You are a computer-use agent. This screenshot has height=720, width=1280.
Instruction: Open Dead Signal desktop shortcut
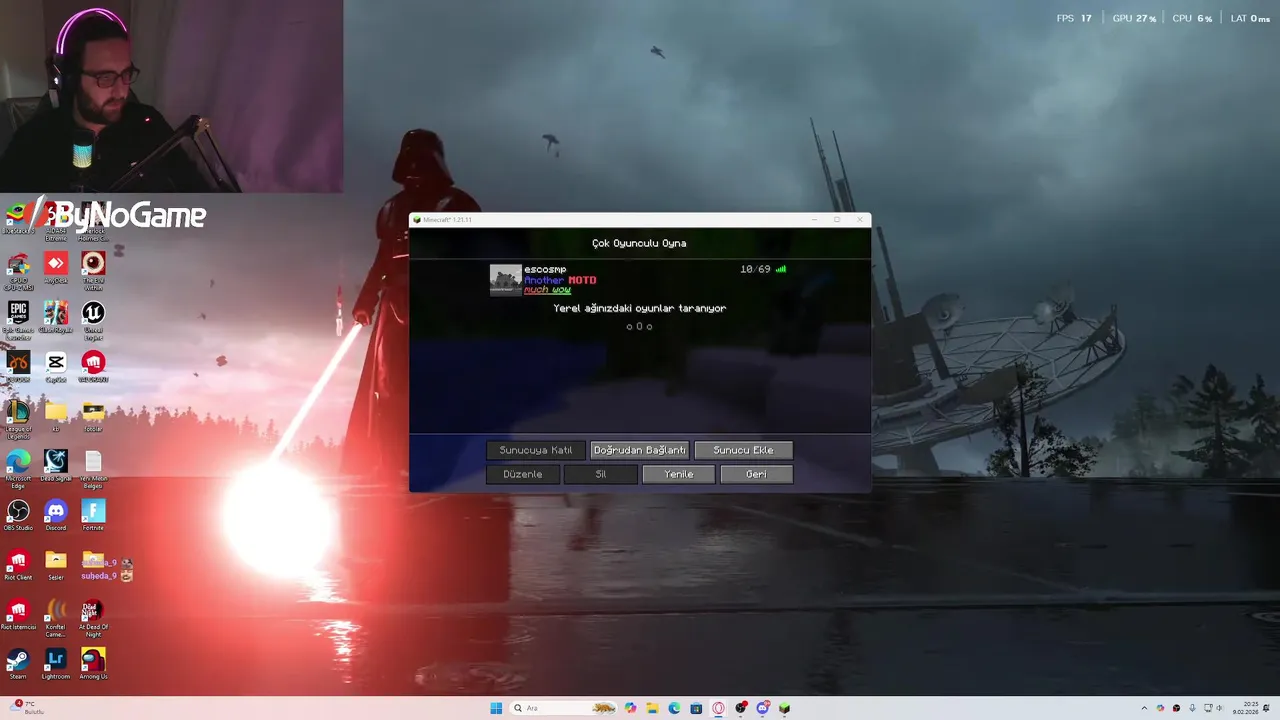point(56,465)
